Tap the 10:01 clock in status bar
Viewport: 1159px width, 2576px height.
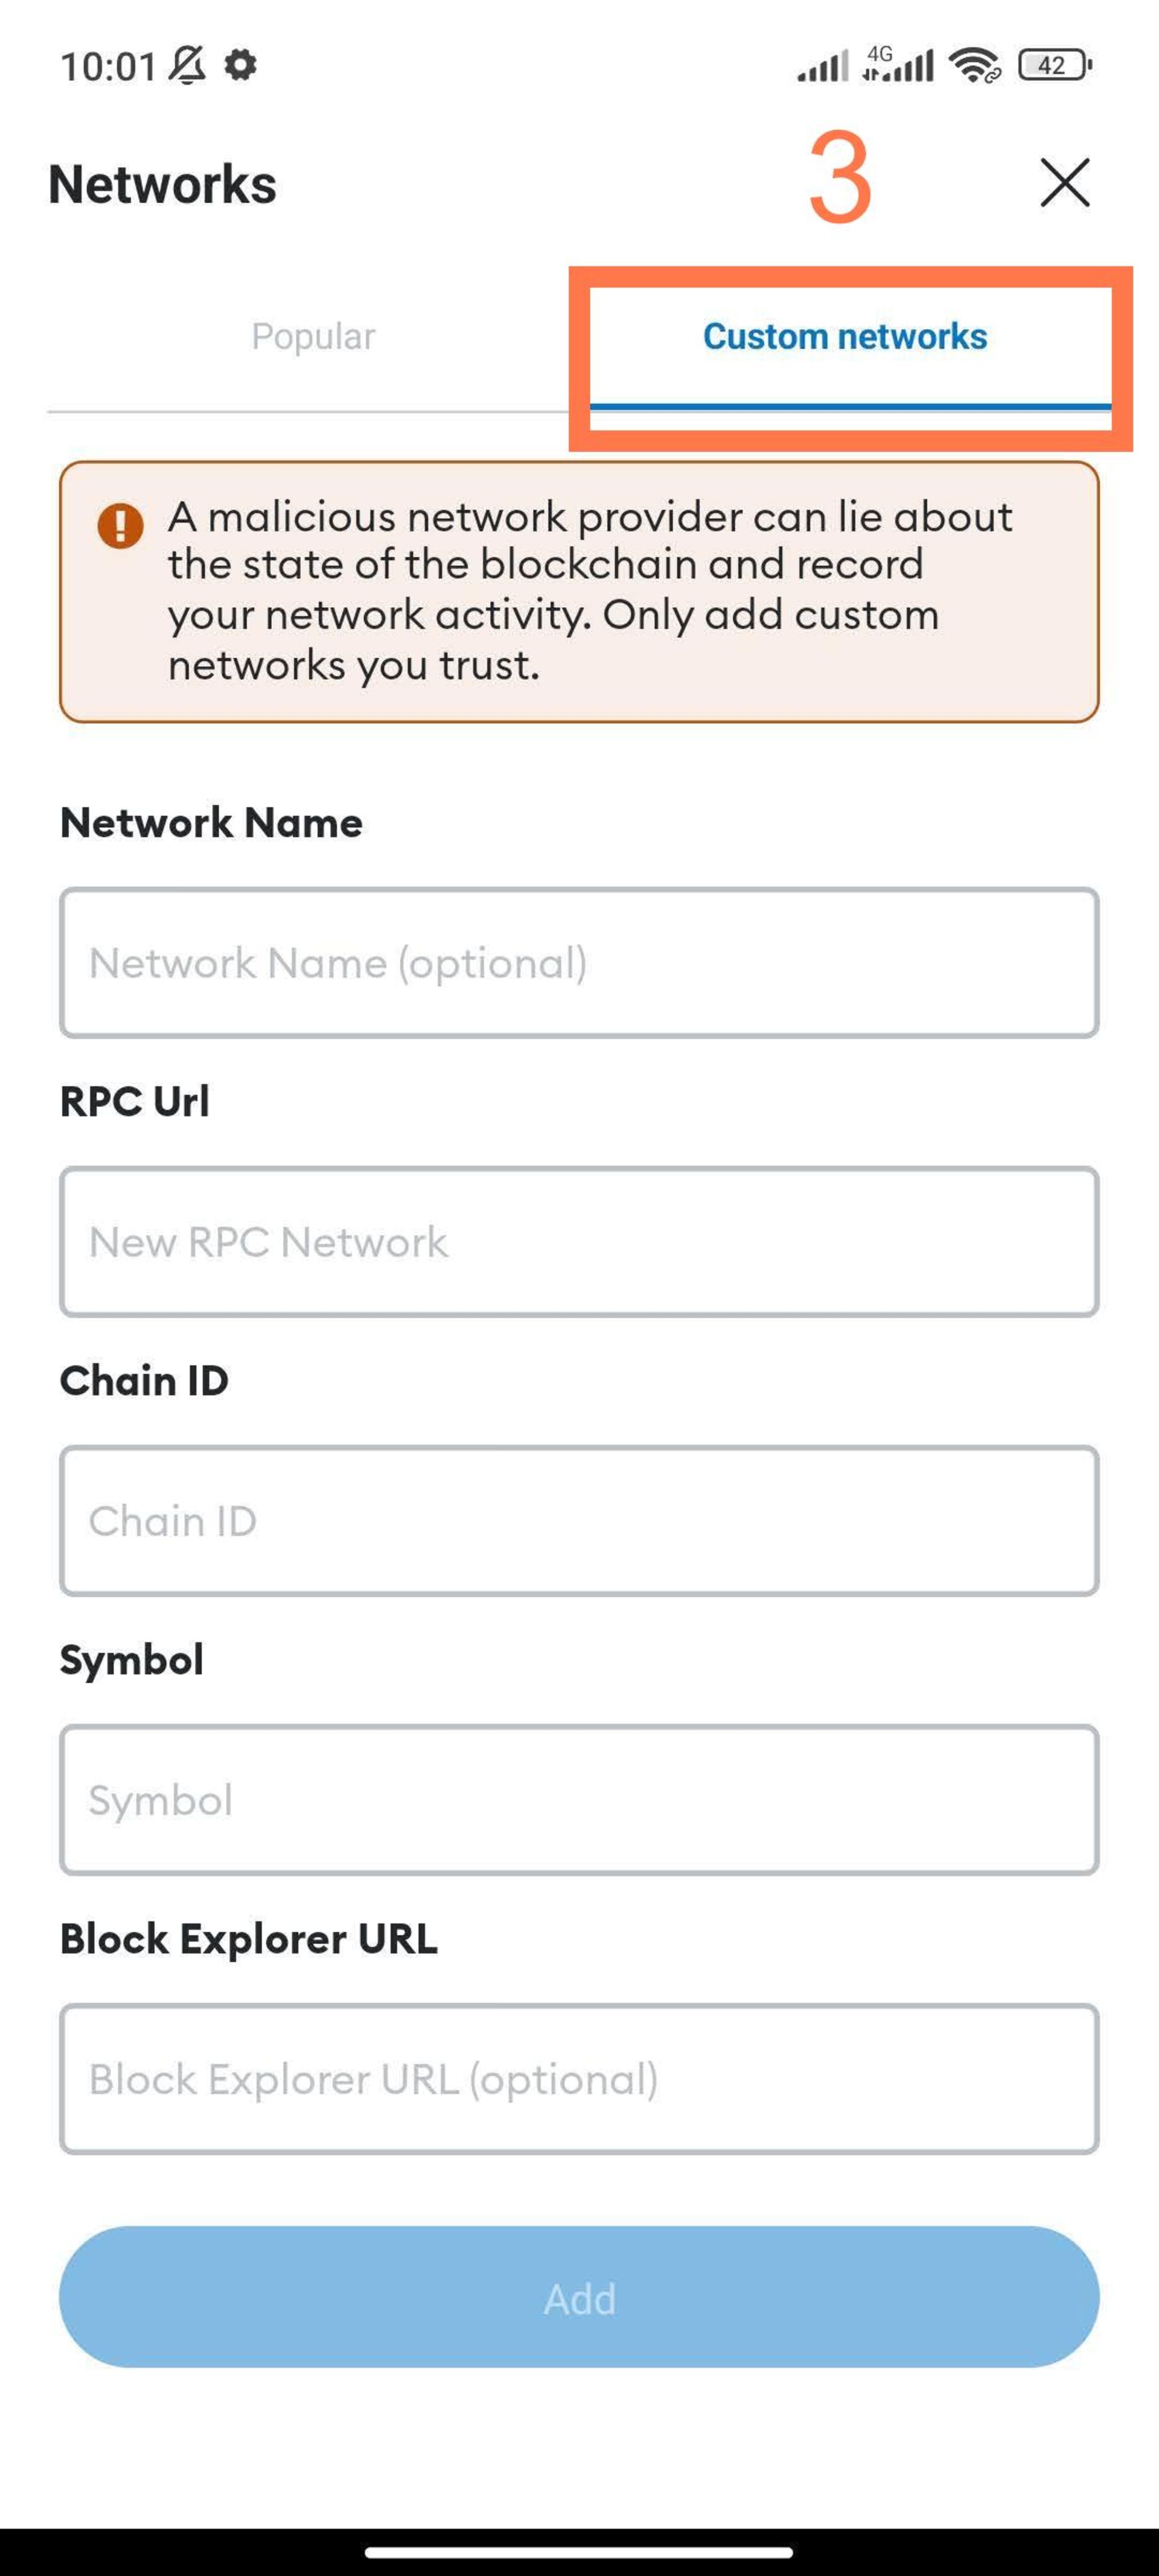(x=108, y=66)
